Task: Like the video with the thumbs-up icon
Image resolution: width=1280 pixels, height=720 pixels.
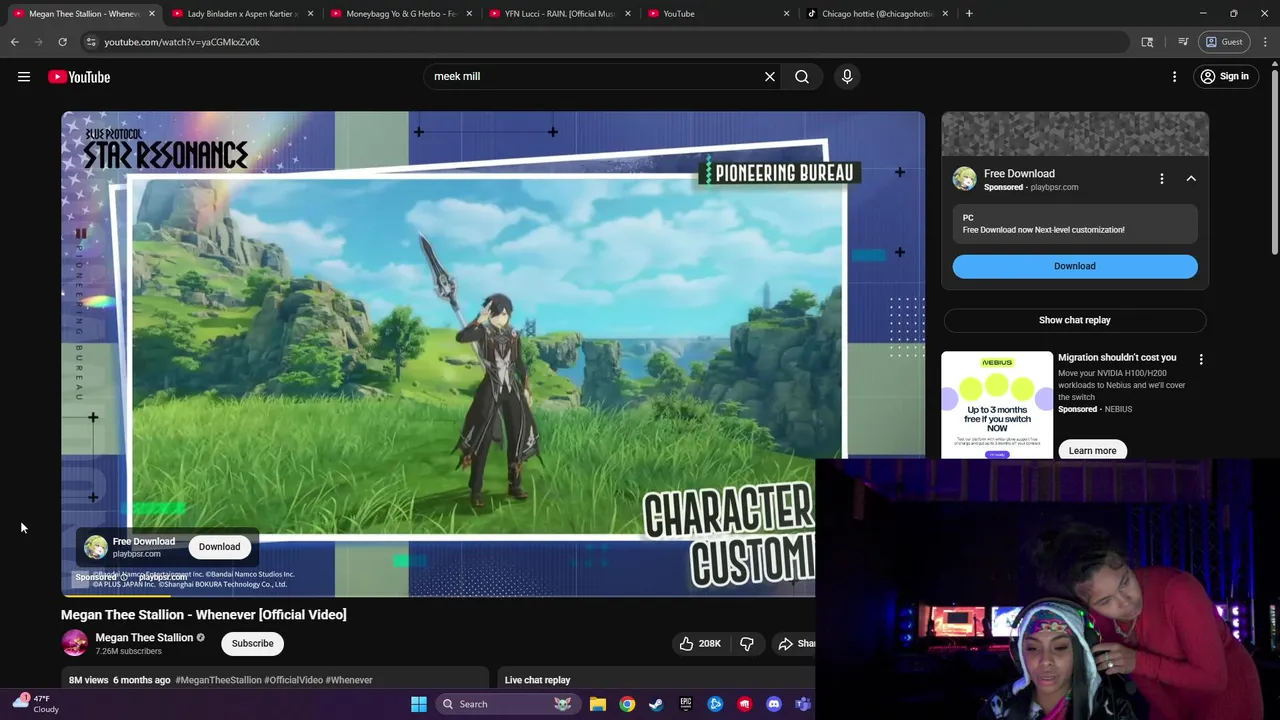Action: pyautogui.click(x=699, y=644)
